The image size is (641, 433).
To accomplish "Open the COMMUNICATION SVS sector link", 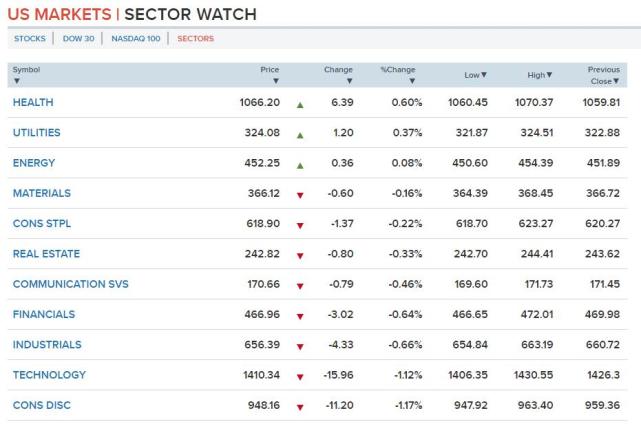I will pyautogui.click(x=70, y=284).
